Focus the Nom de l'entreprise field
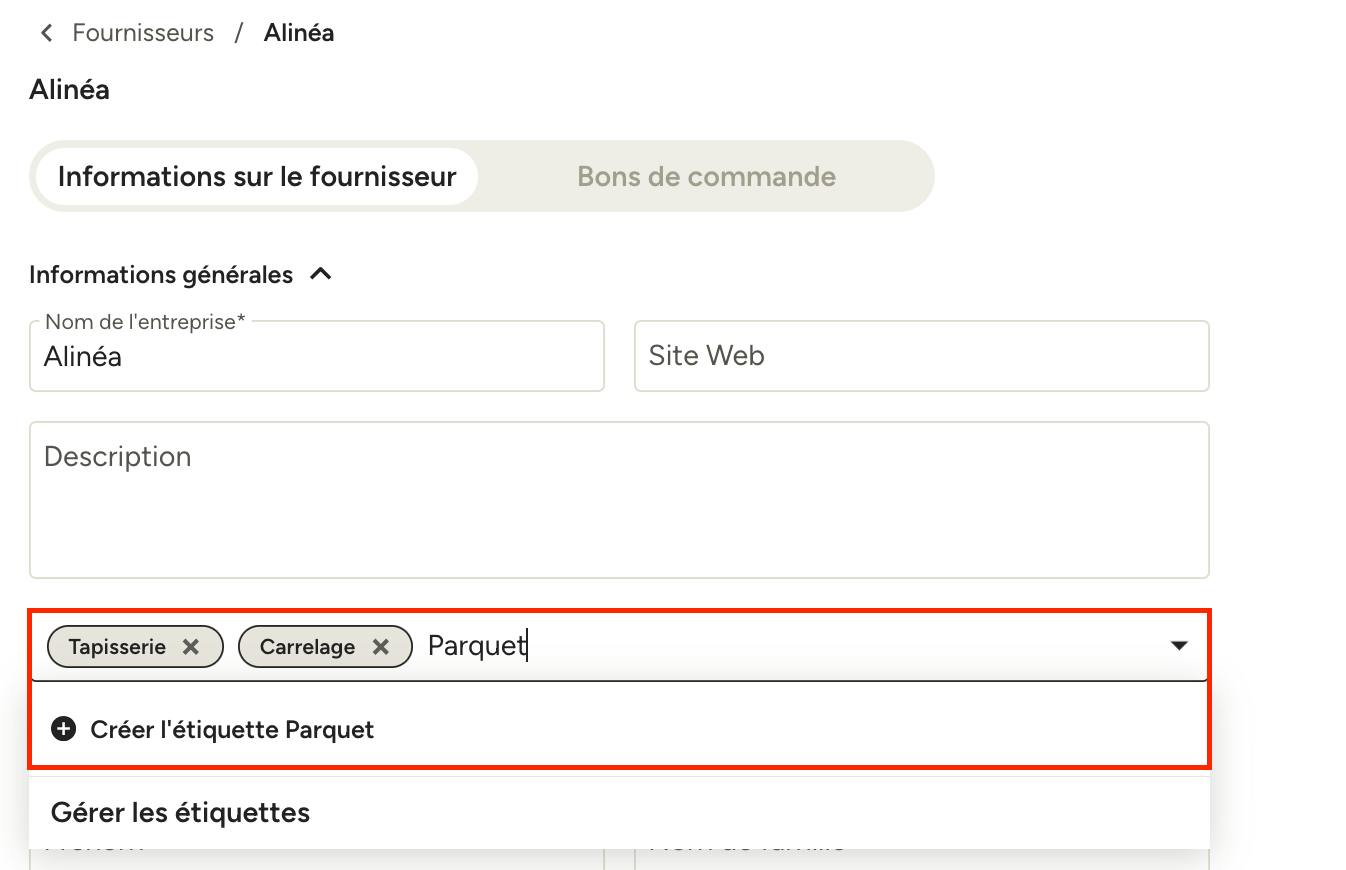1346x870 pixels. (x=317, y=356)
